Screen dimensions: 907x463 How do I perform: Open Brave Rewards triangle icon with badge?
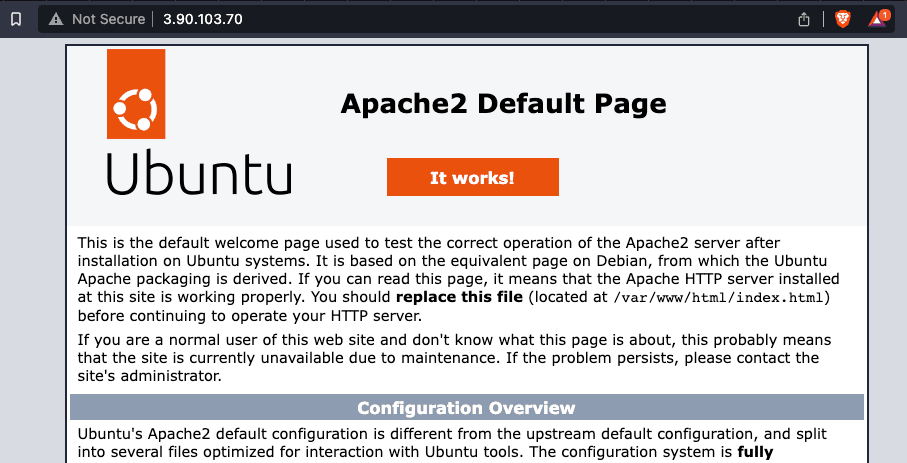878,19
